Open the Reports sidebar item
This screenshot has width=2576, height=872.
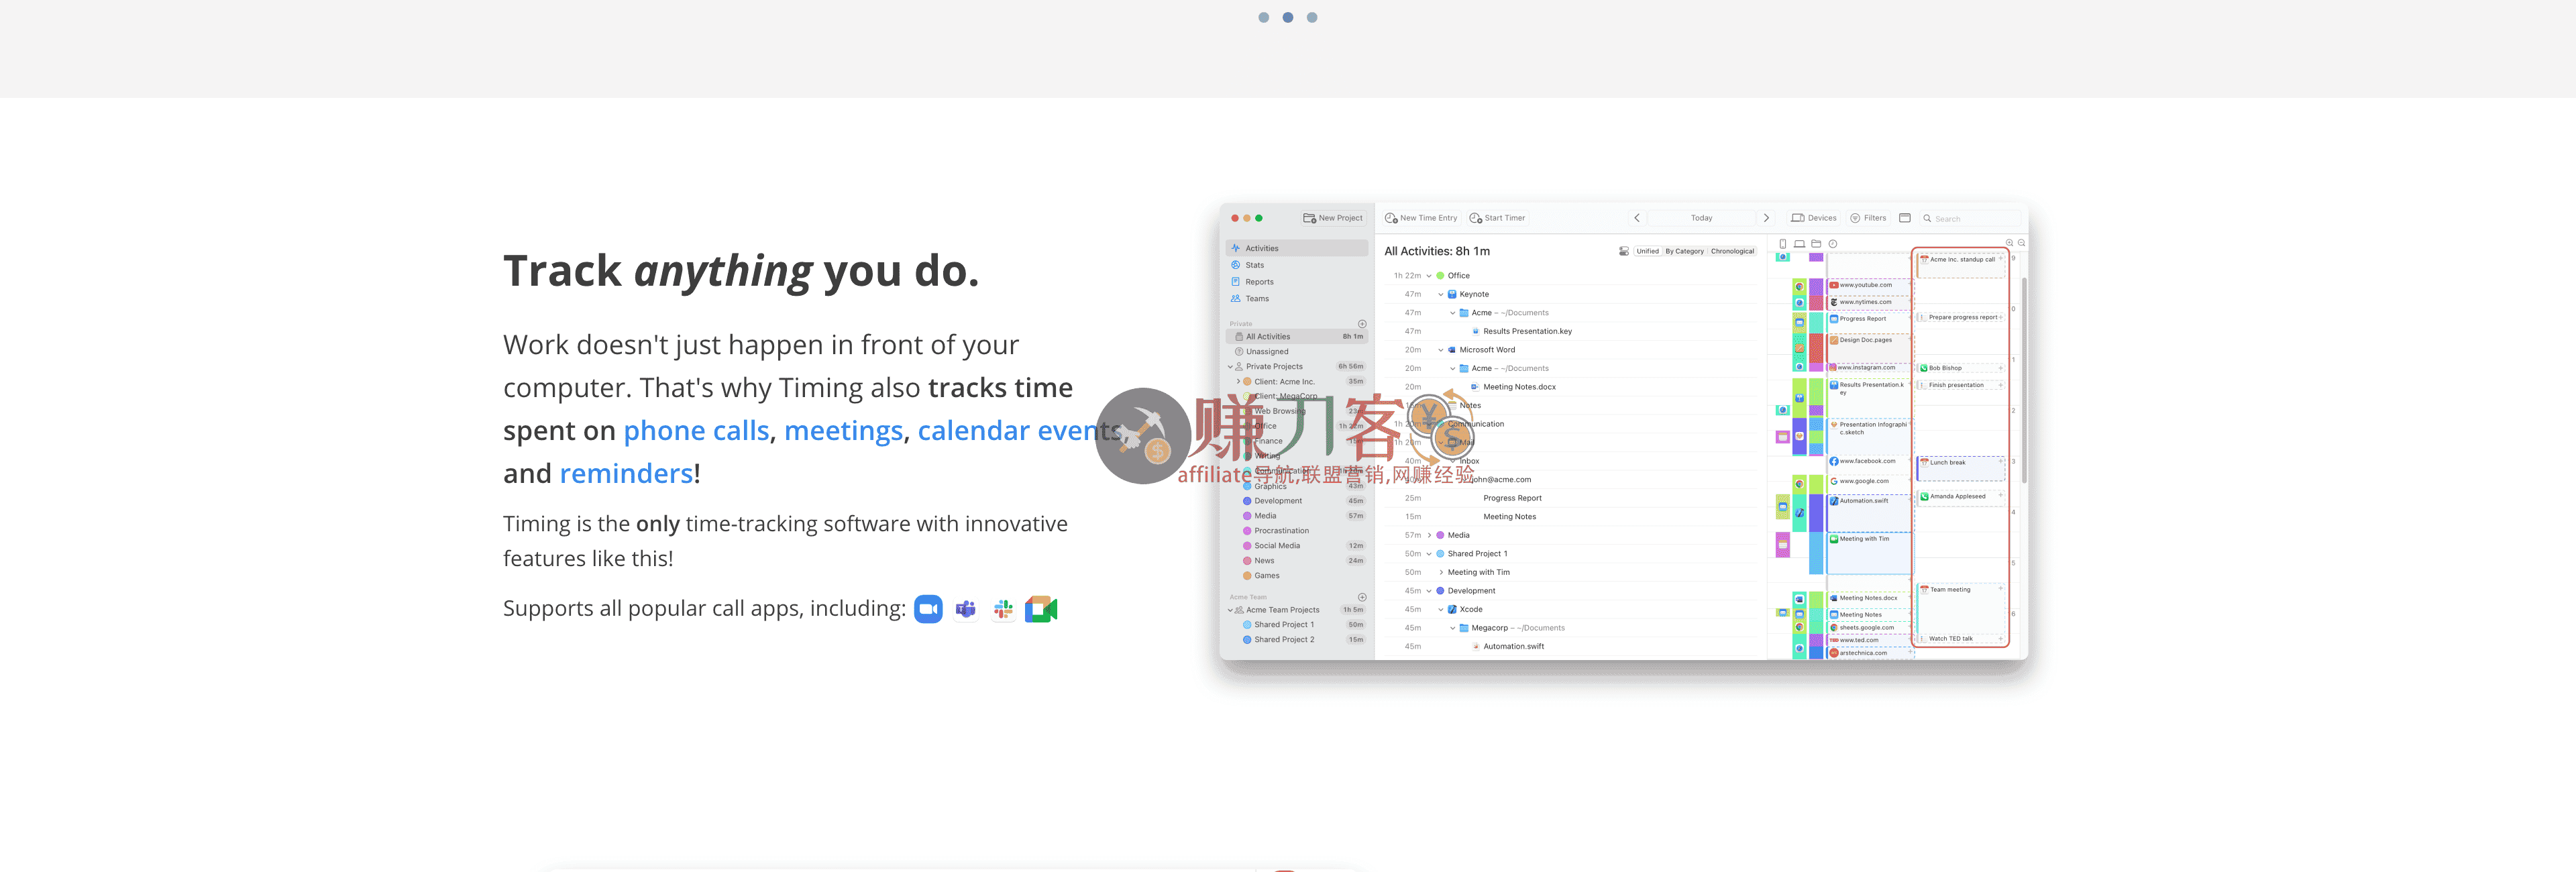(1259, 282)
